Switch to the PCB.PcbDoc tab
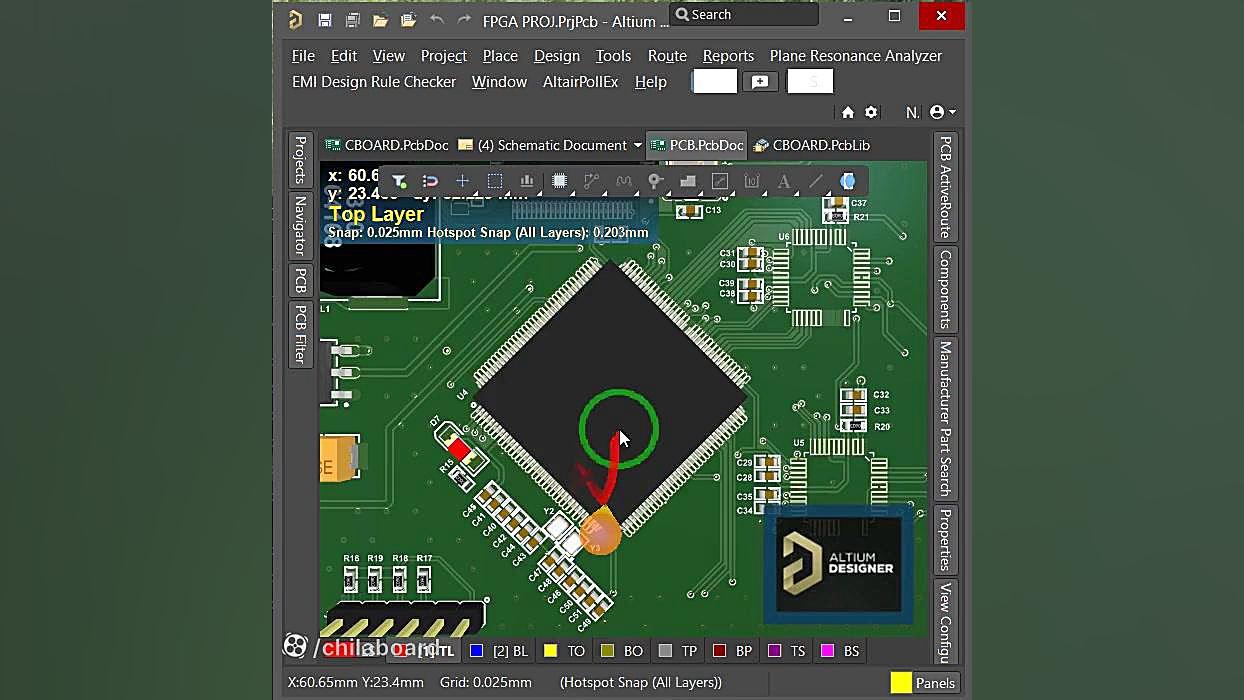This screenshot has width=1244, height=700. point(697,145)
